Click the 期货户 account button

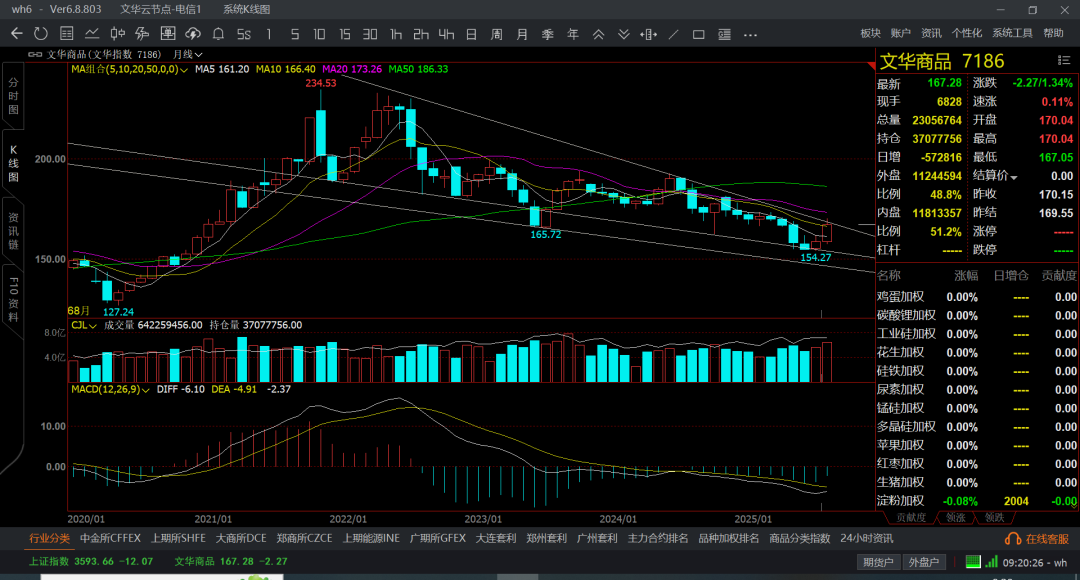point(878,562)
